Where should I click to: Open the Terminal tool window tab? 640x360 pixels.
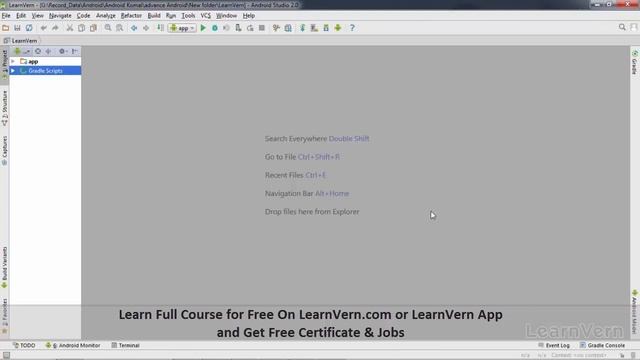coord(126,345)
